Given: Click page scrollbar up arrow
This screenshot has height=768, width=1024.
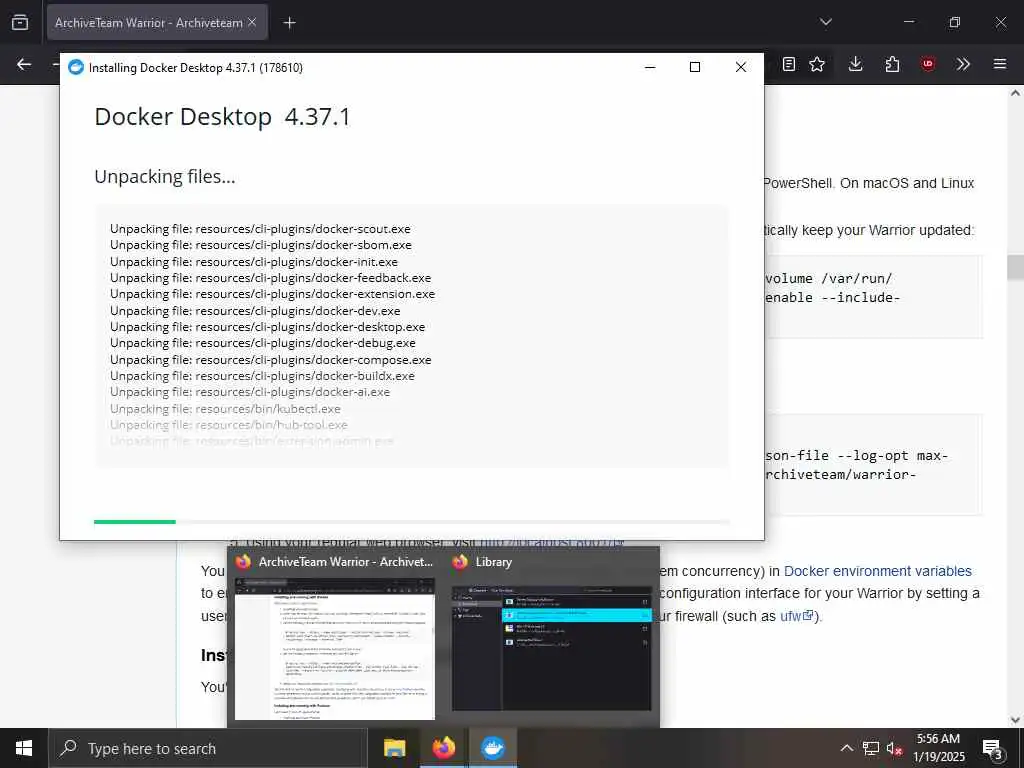Looking at the screenshot, I should (x=1015, y=93).
